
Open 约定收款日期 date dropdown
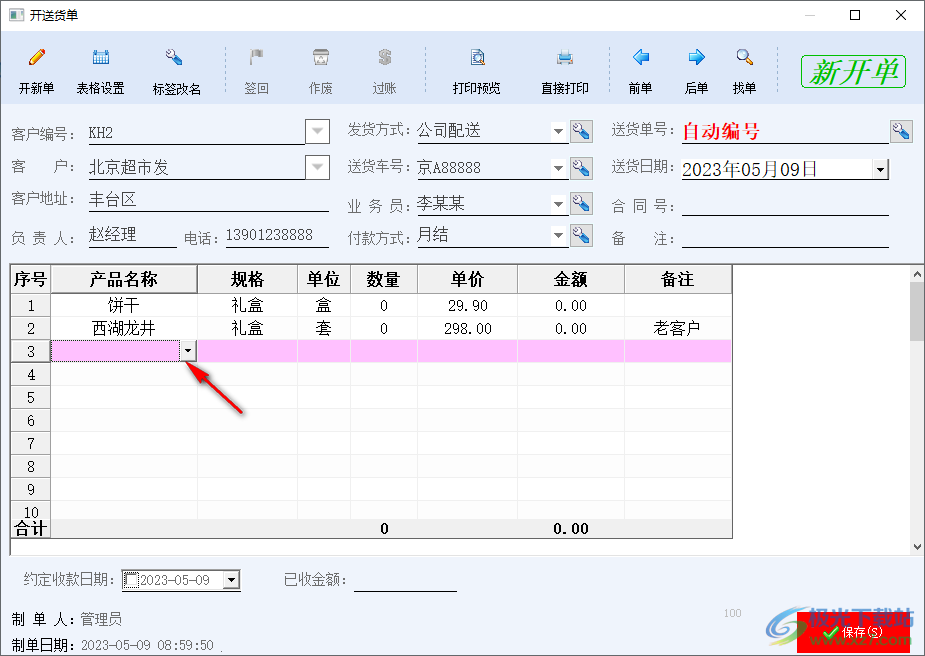[231, 580]
